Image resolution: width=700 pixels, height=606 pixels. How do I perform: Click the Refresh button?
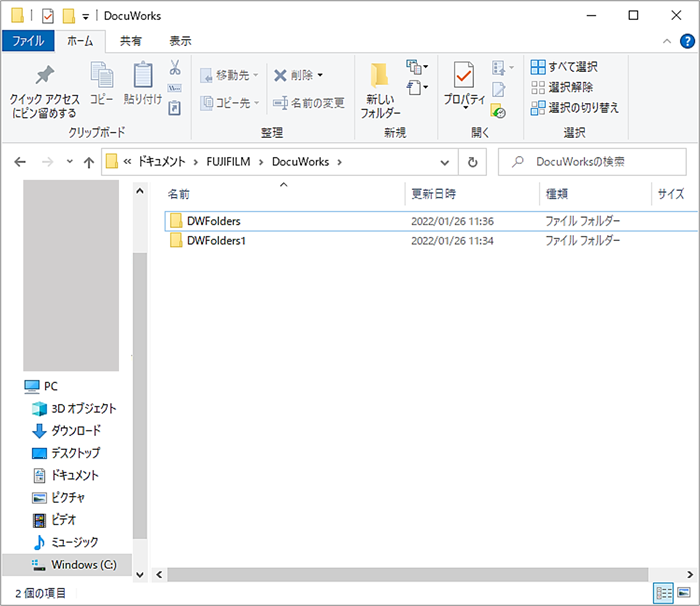(472, 162)
